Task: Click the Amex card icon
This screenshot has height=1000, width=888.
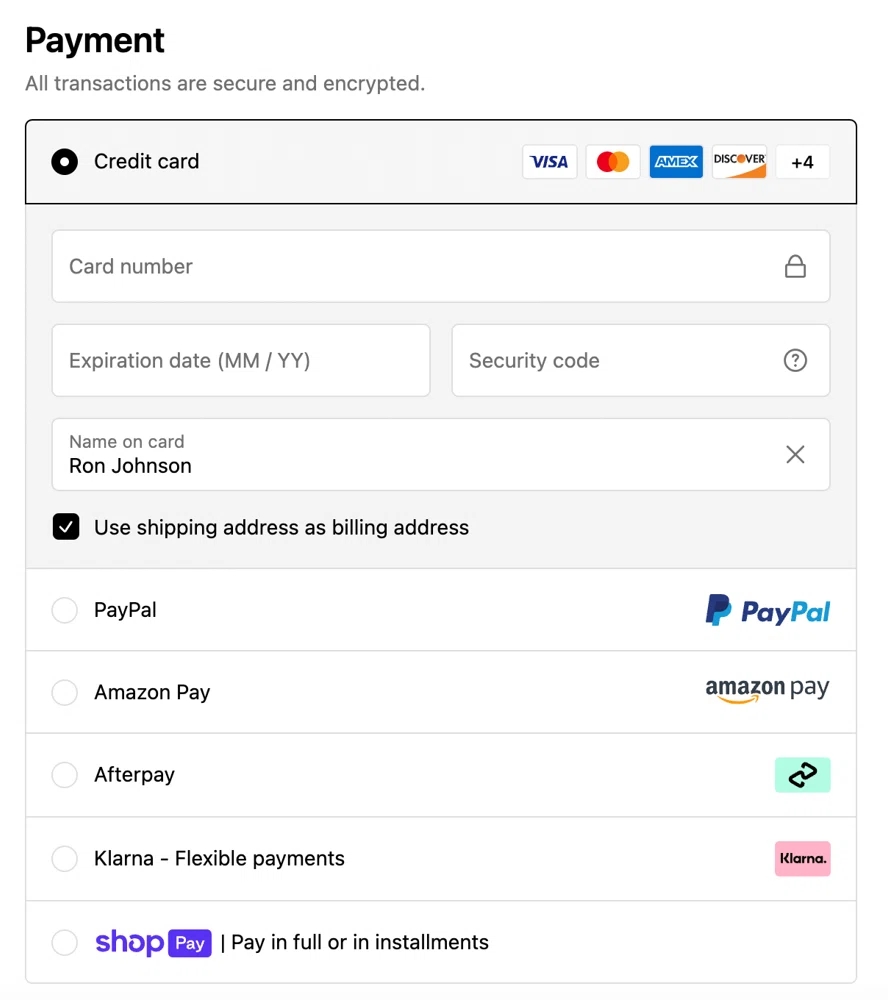Action: (675, 161)
